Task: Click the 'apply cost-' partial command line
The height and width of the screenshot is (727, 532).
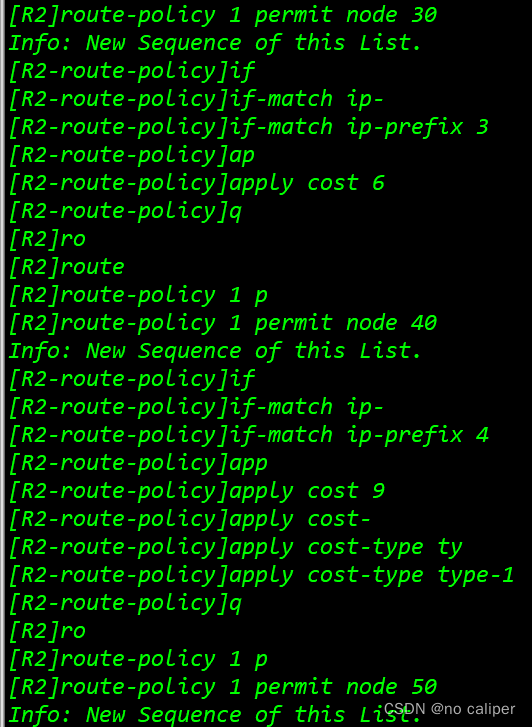Action: tap(190, 520)
